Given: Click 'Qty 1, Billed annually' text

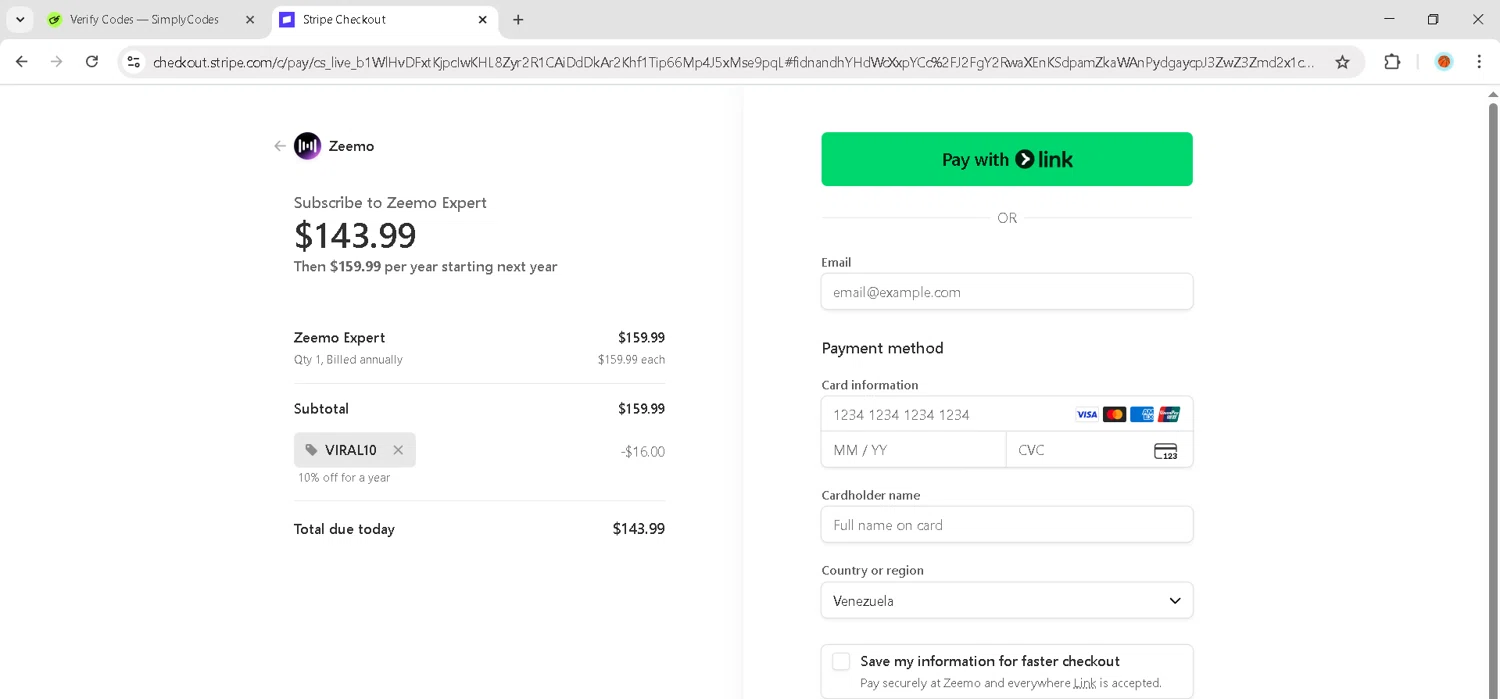Looking at the screenshot, I should 348,360.
